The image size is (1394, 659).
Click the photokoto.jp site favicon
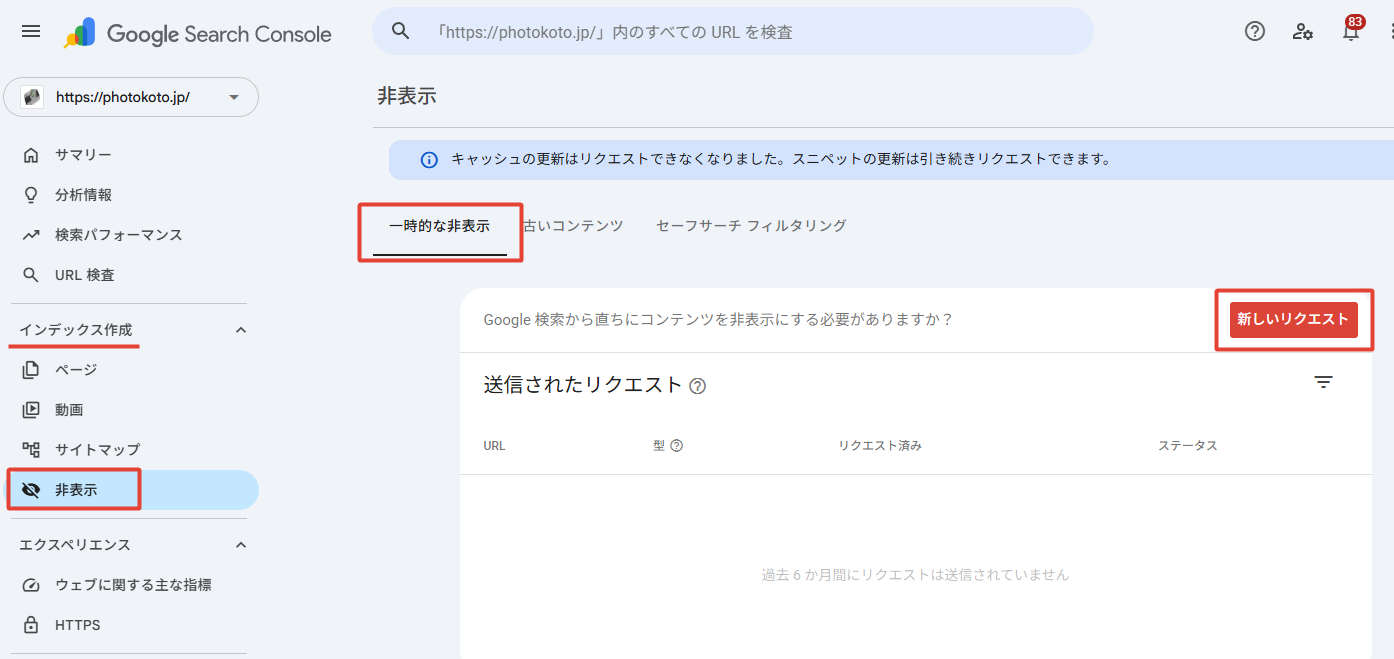click(32, 97)
